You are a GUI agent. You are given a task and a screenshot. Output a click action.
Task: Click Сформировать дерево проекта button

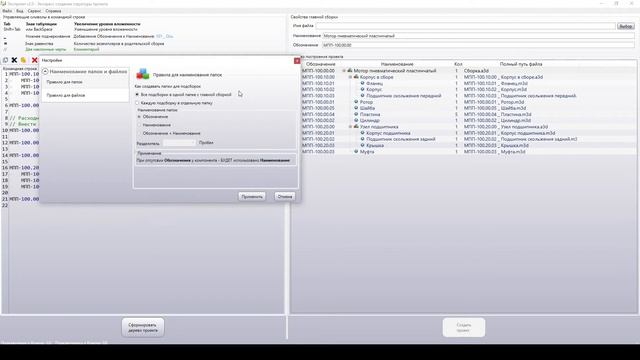(143, 327)
